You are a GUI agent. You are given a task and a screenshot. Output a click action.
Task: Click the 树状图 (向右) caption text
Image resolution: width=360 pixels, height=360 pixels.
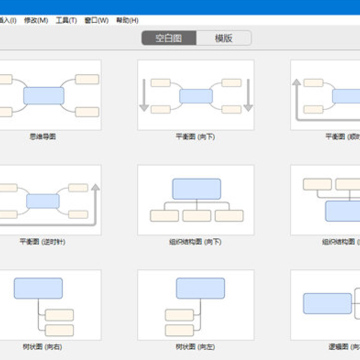tap(43, 347)
